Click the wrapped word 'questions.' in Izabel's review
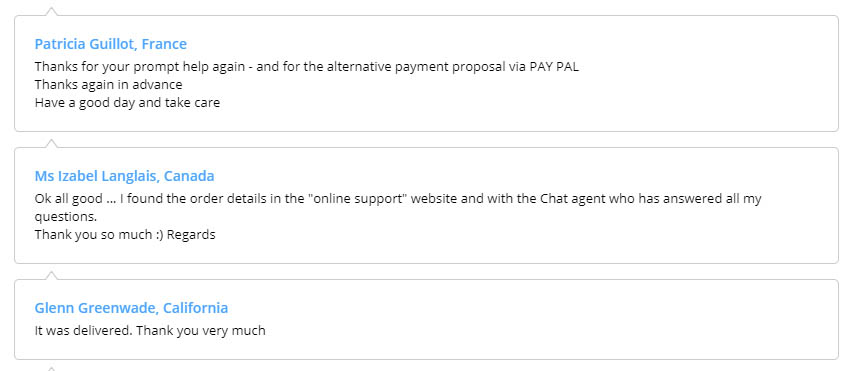852x371 pixels. [x=66, y=217]
